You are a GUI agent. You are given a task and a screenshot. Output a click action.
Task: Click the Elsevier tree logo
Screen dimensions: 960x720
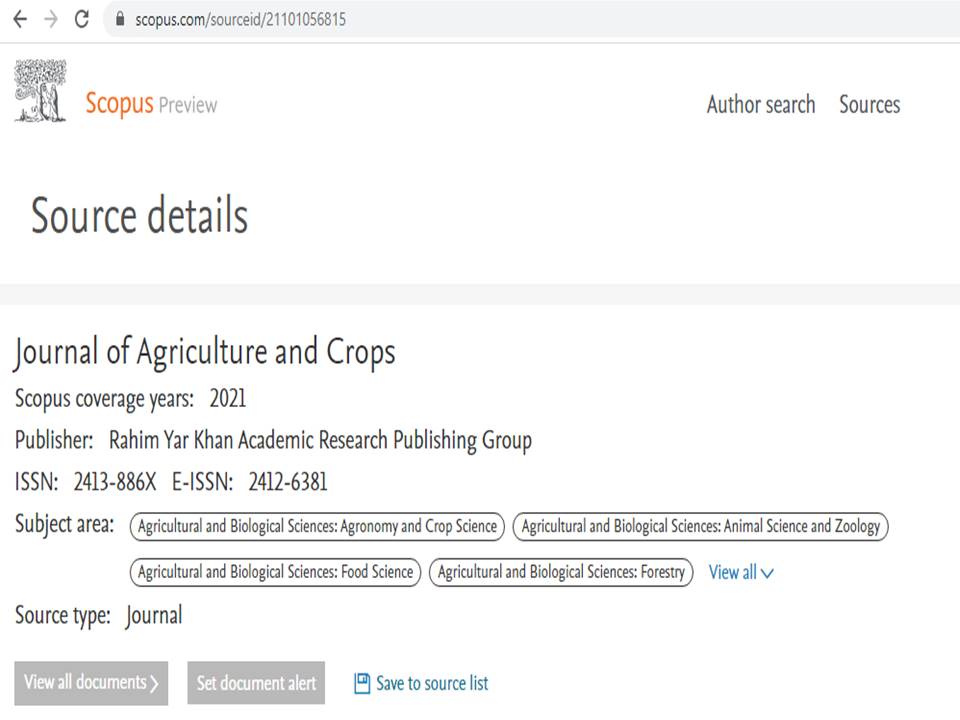(40, 91)
